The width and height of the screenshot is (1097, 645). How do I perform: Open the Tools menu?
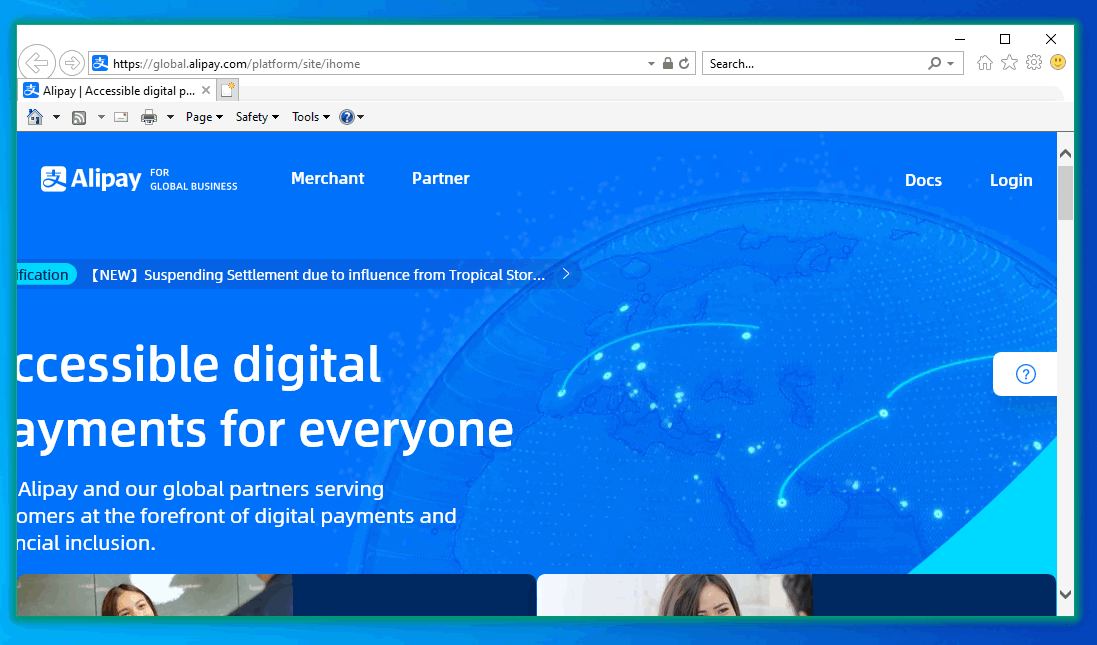[311, 117]
